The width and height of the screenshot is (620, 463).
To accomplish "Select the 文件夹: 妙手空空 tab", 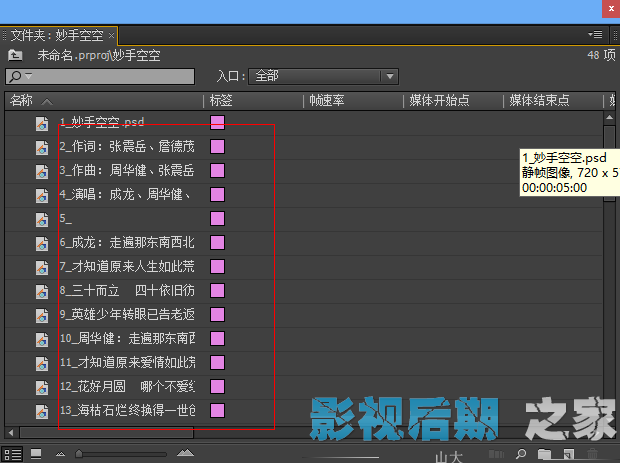I will pos(57,36).
